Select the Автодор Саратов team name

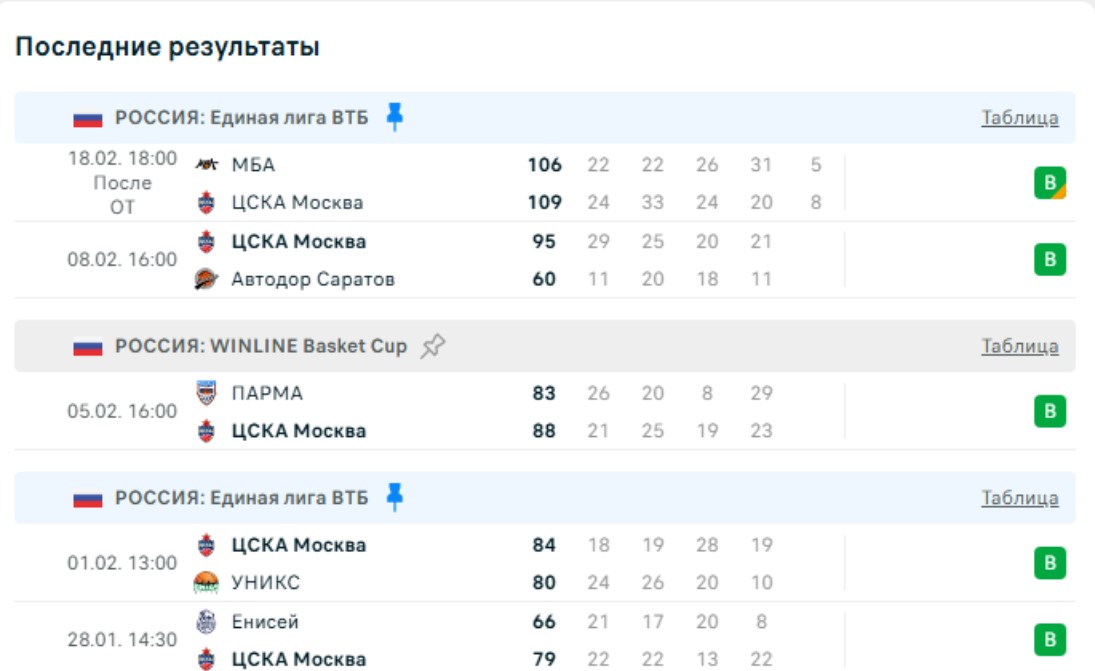click(313, 280)
